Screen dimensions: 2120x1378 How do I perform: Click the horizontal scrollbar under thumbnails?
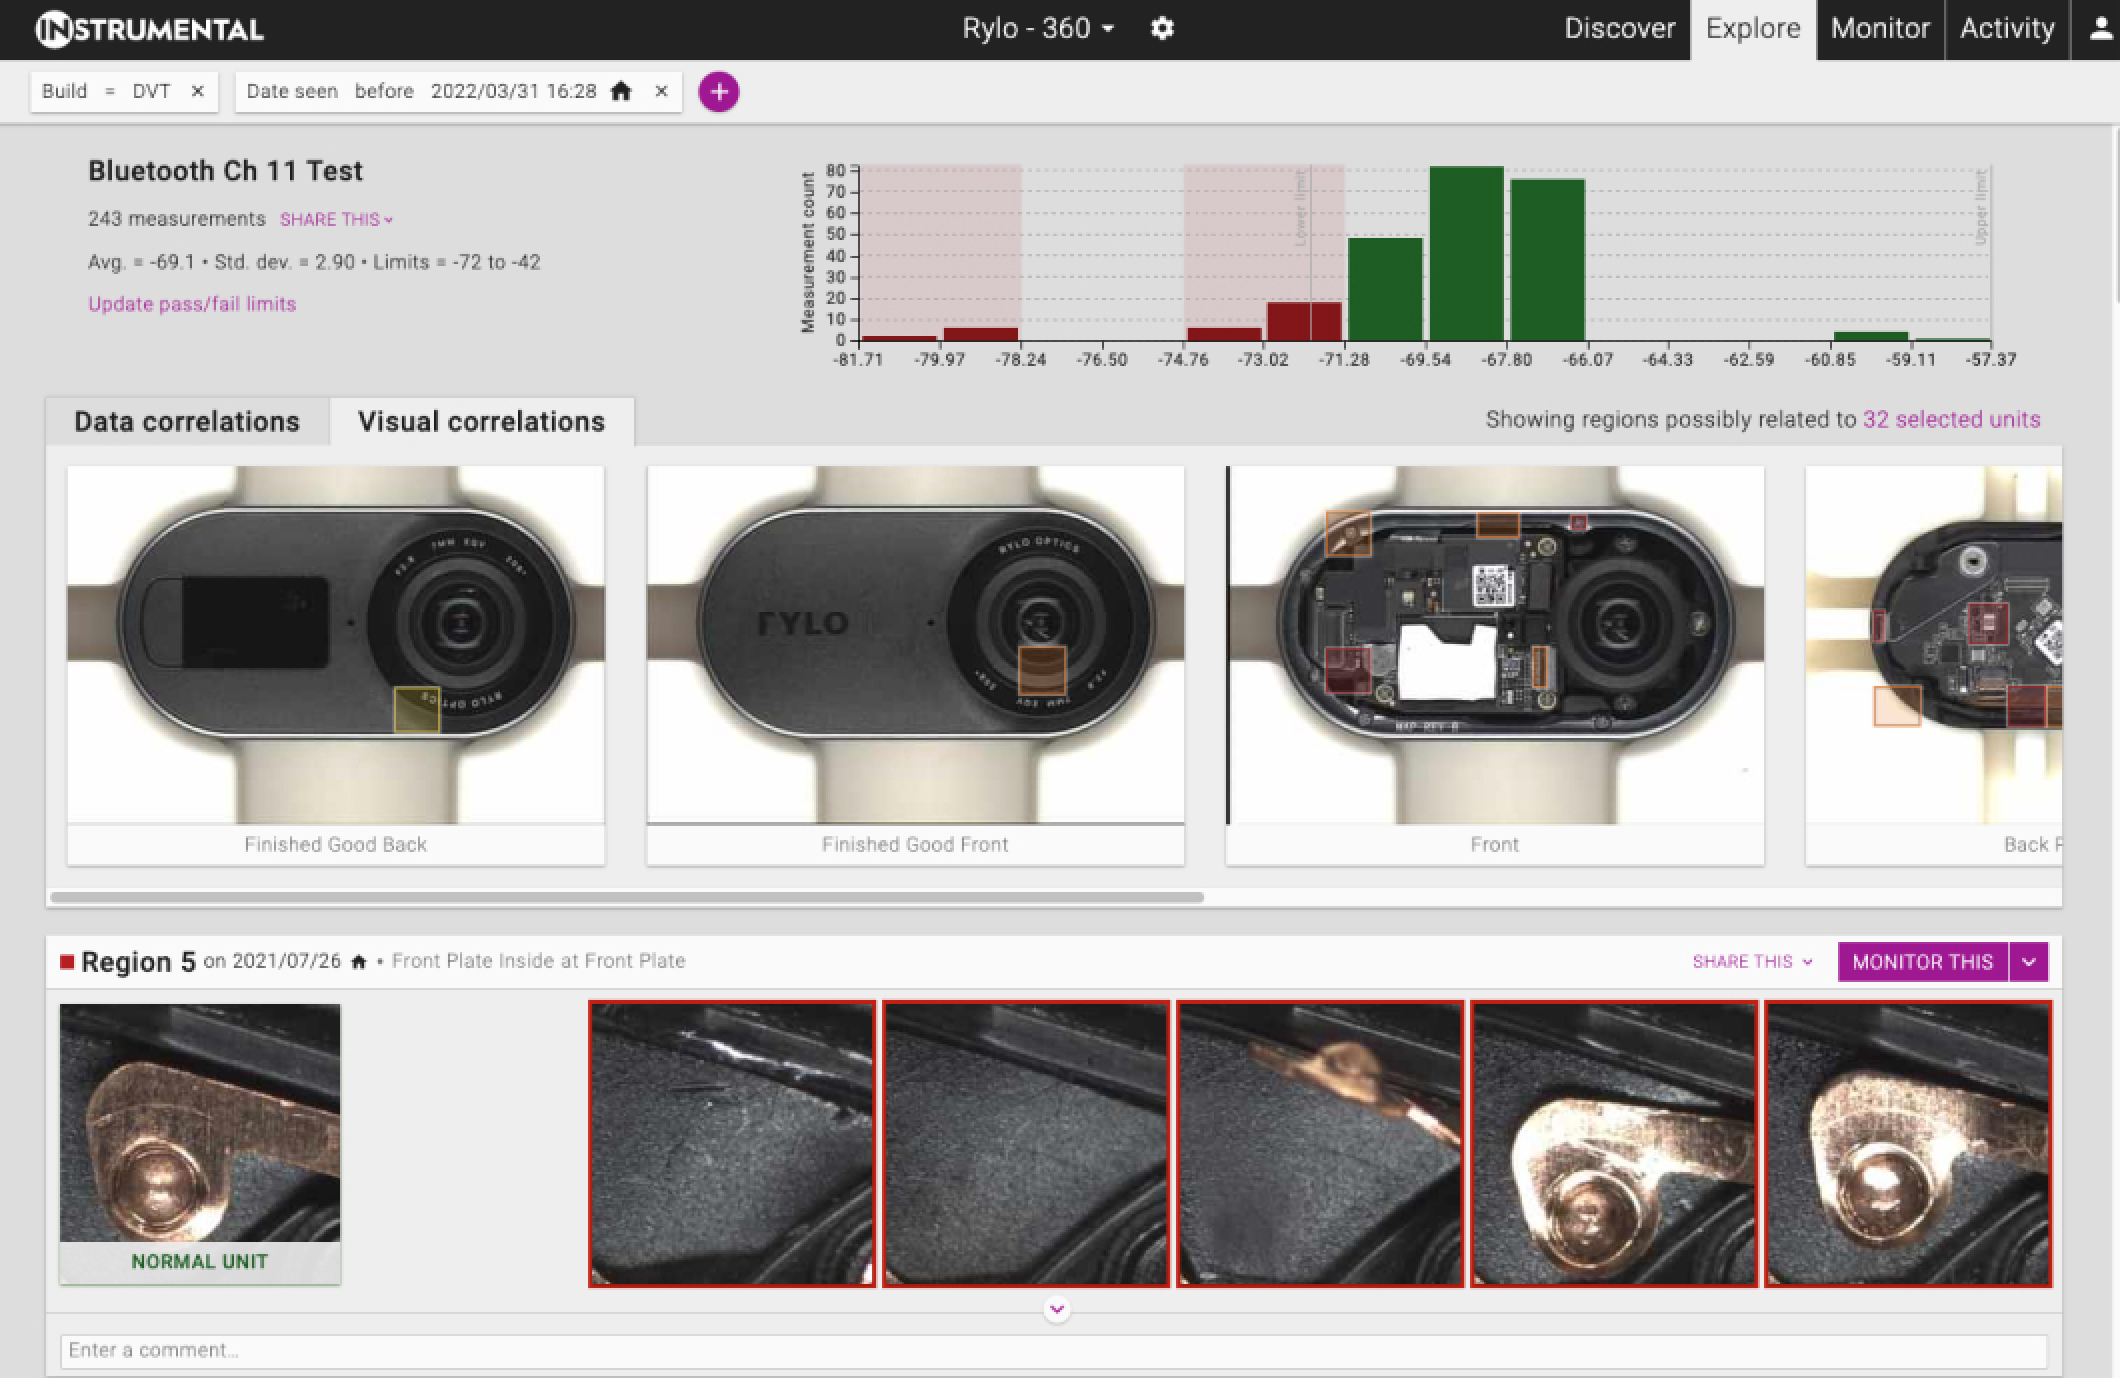coord(627,897)
